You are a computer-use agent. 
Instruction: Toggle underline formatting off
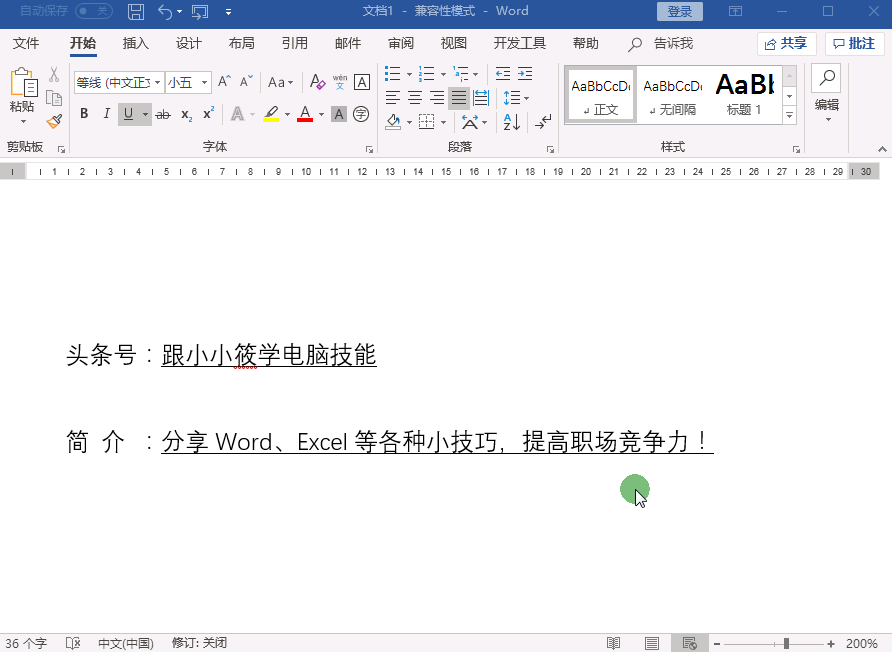(126, 112)
